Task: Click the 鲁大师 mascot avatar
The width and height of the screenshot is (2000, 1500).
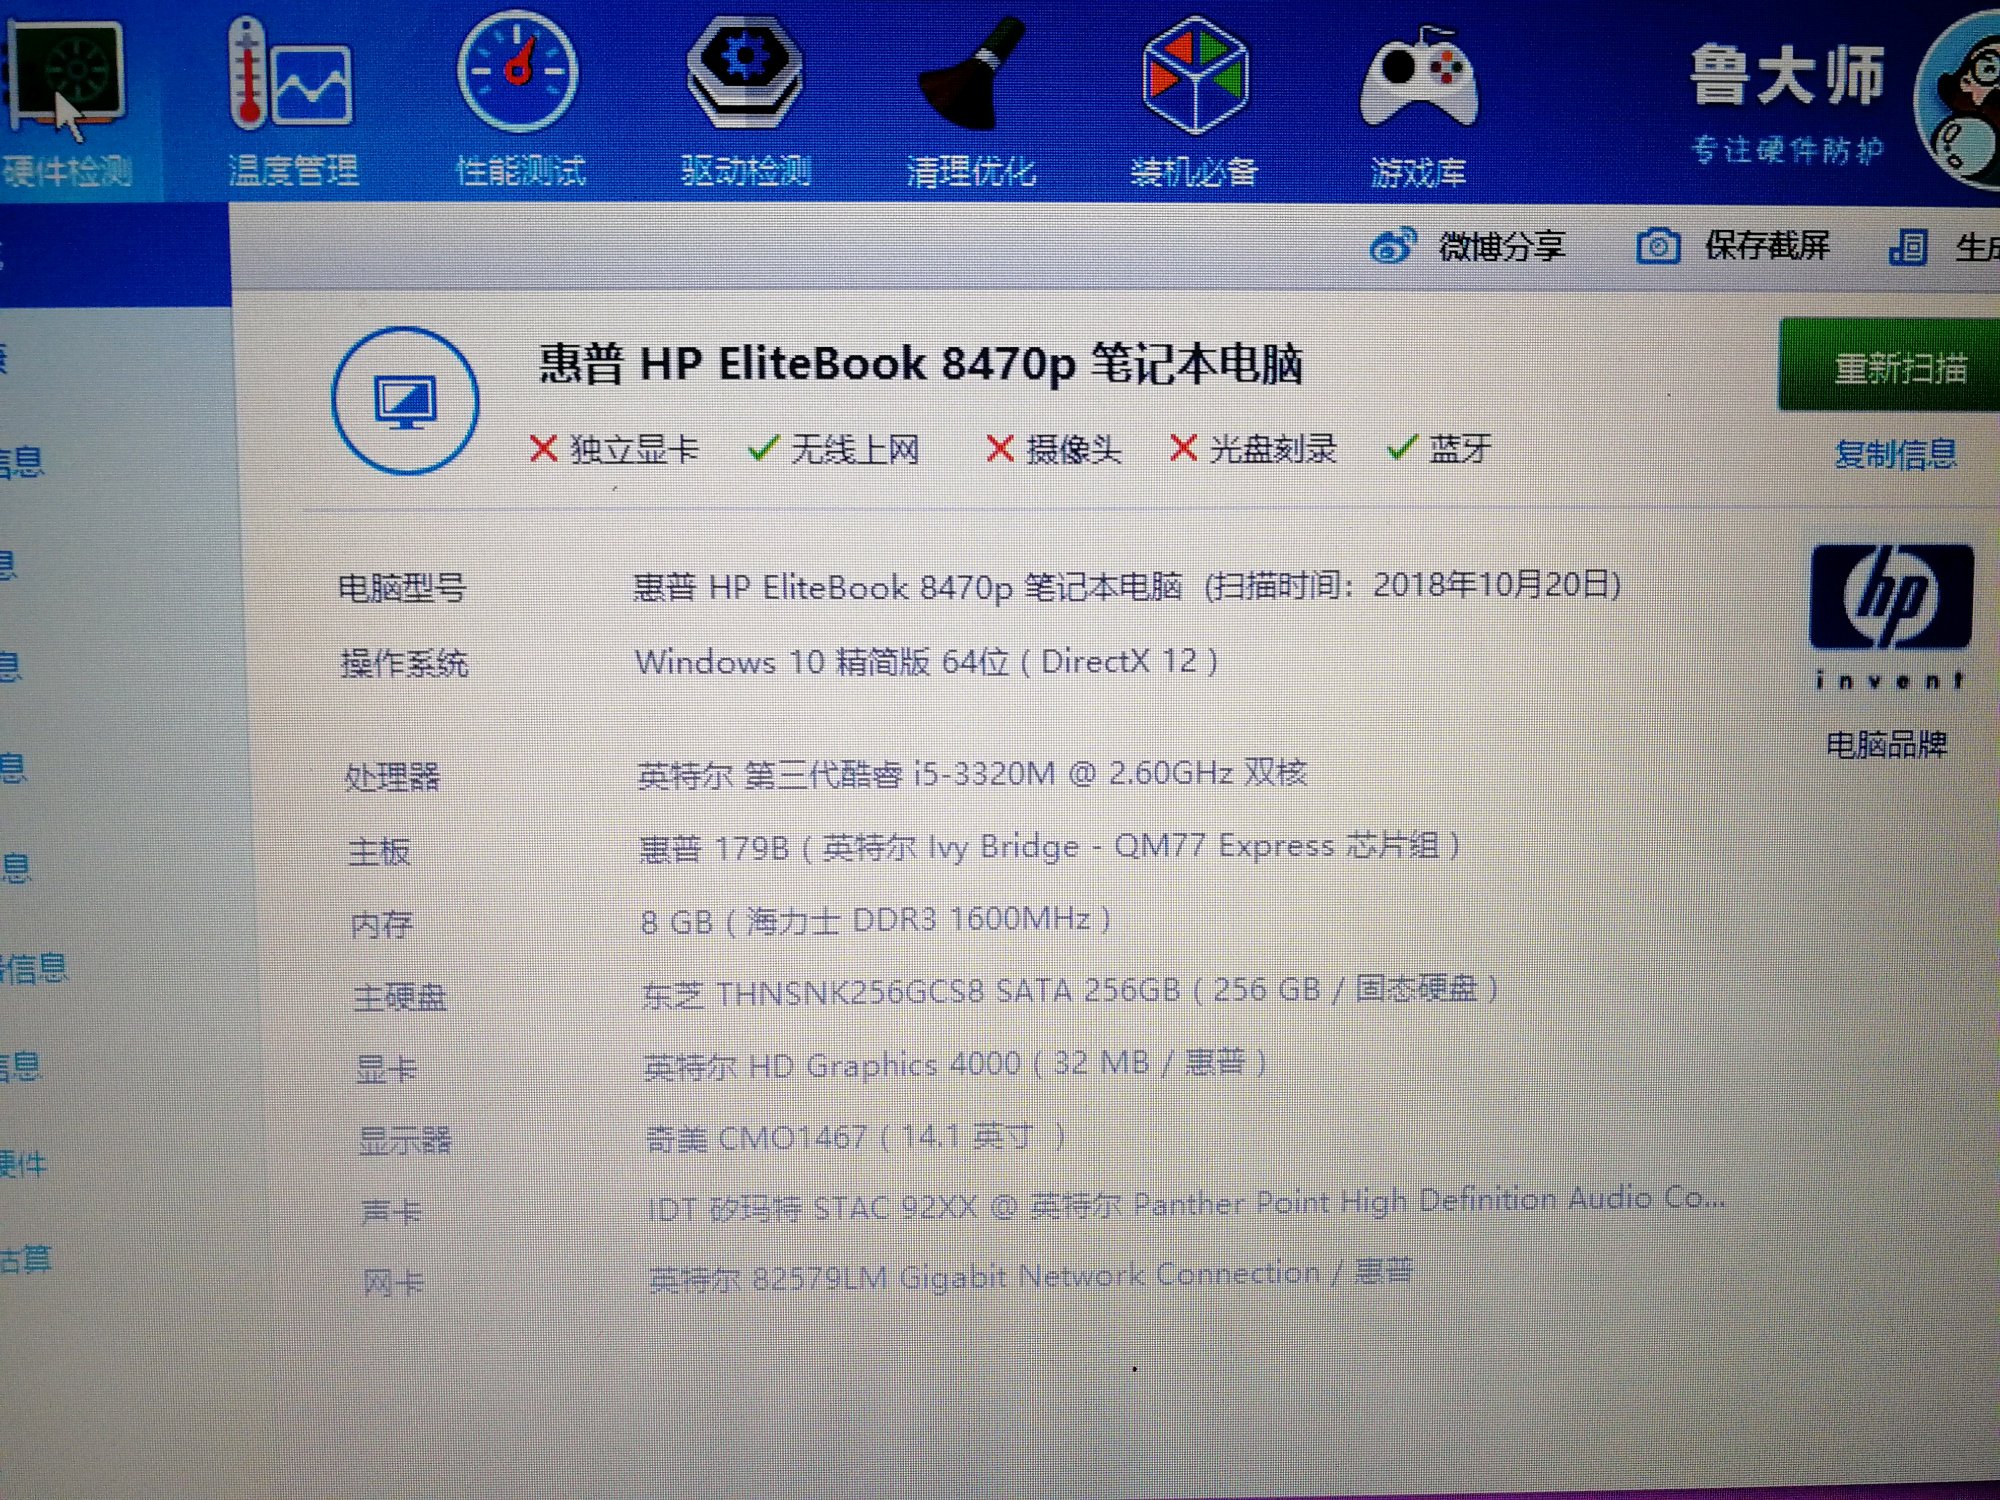Action: [x=1960, y=100]
